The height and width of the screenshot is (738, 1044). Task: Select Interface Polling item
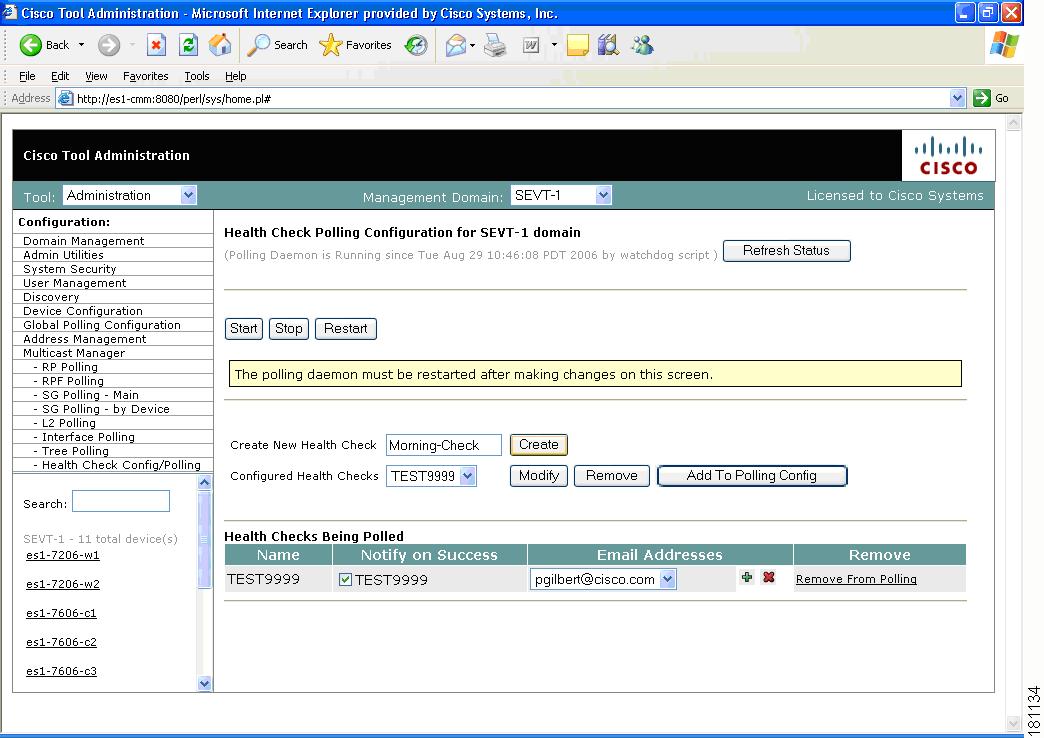88,437
